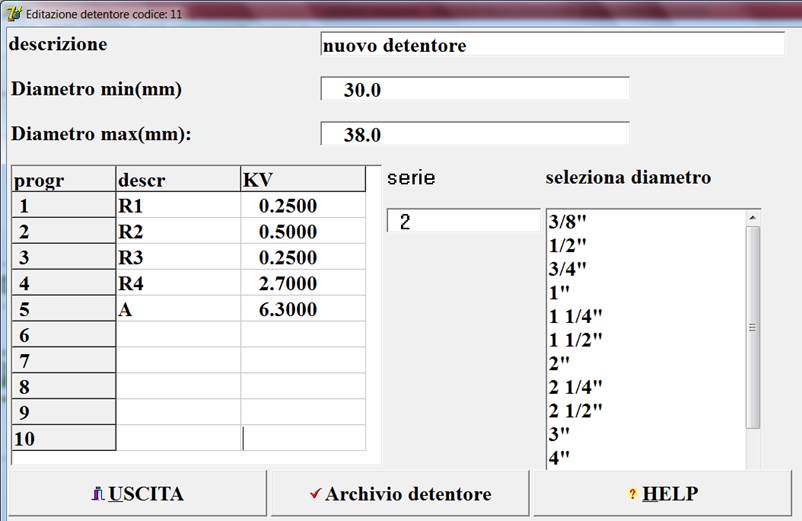Click the app icon in the title bar
Image resolution: width=802 pixels, height=521 pixels.
coord(14,14)
